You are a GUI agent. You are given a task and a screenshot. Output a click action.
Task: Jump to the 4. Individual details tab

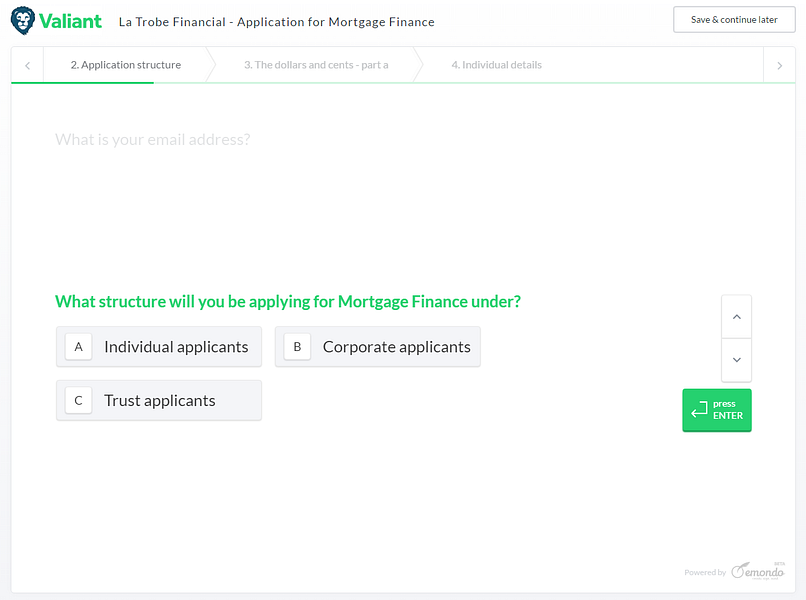pos(496,65)
